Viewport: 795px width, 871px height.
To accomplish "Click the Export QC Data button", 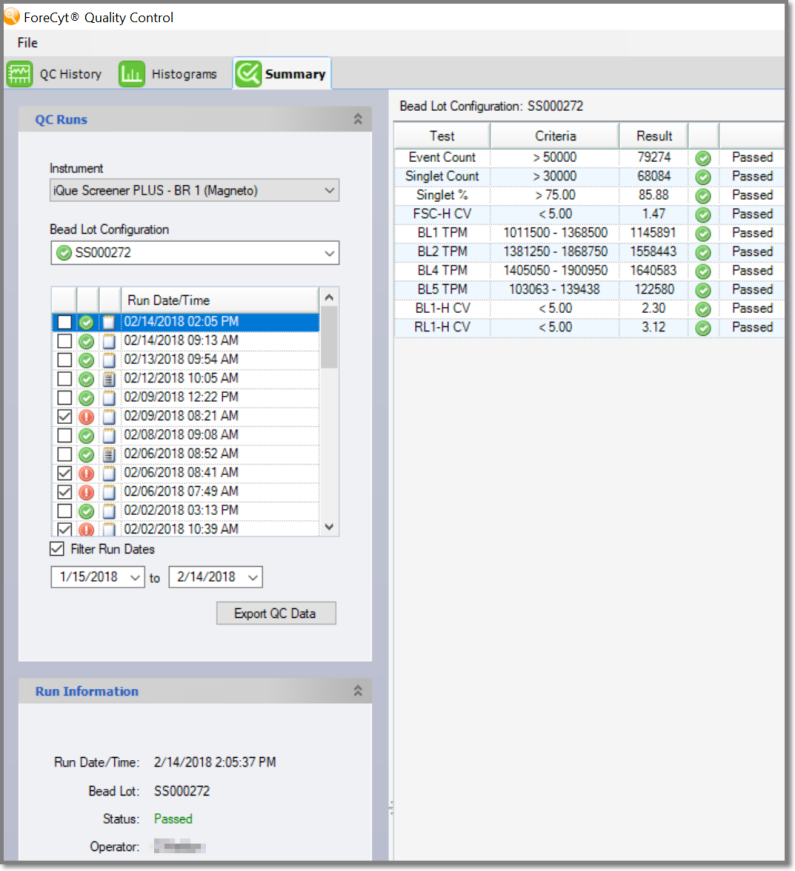I will [275, 613].
